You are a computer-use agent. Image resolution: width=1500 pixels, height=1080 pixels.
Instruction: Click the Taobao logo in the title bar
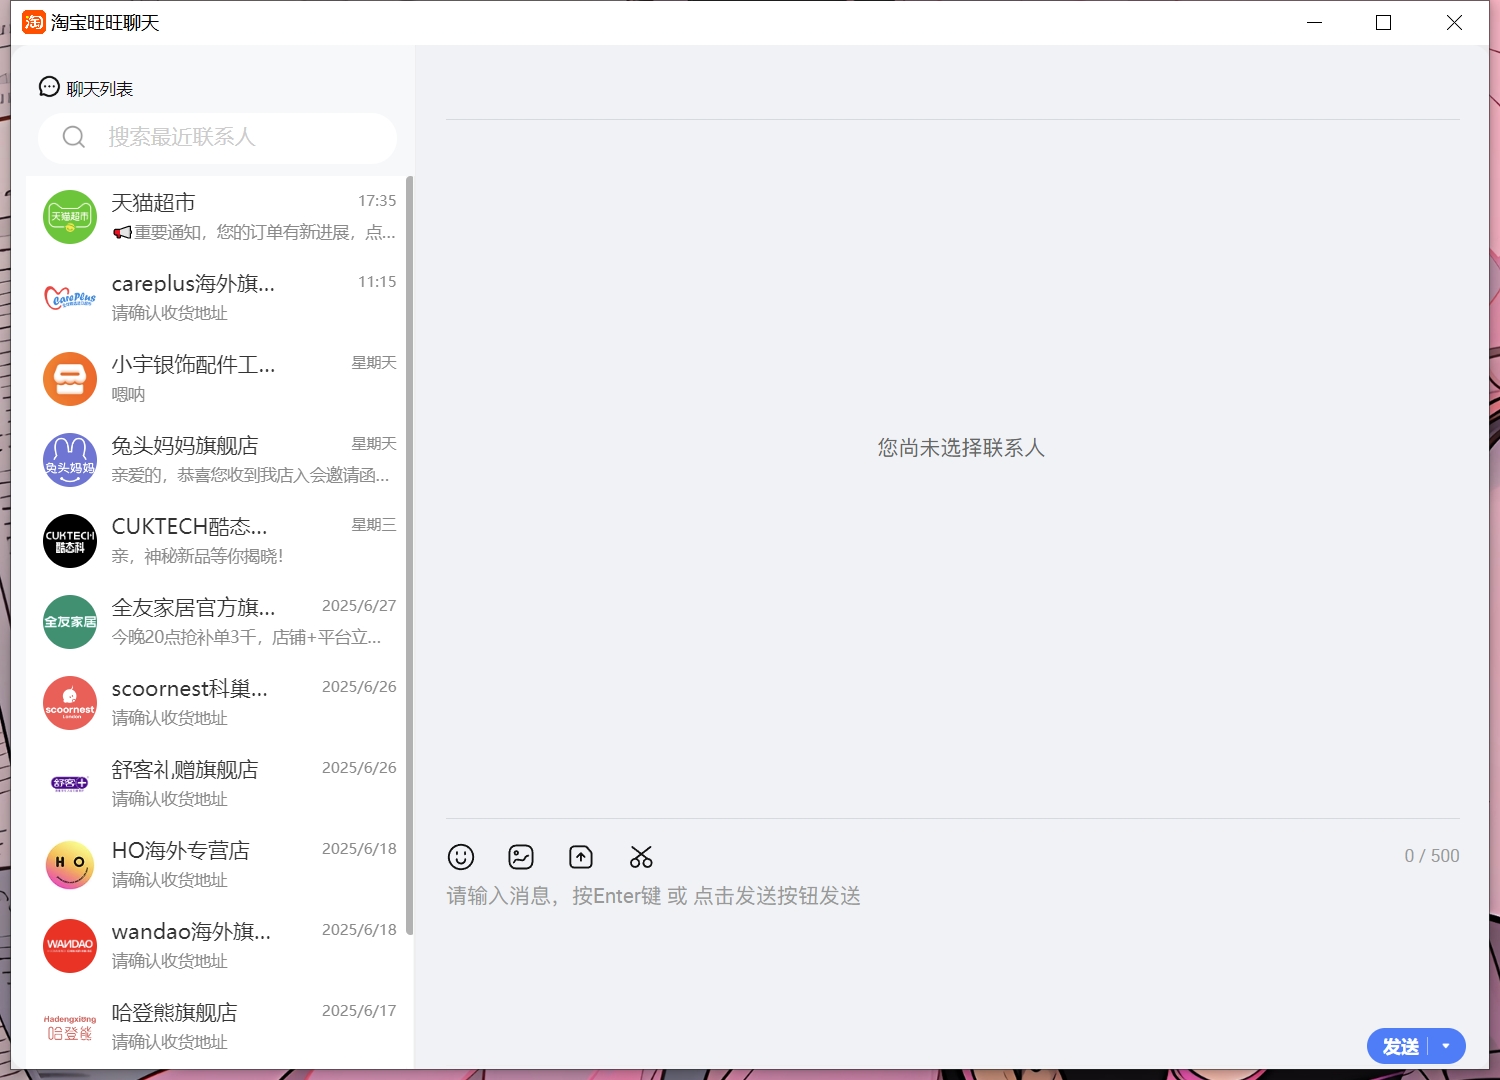tap(33, 21)
